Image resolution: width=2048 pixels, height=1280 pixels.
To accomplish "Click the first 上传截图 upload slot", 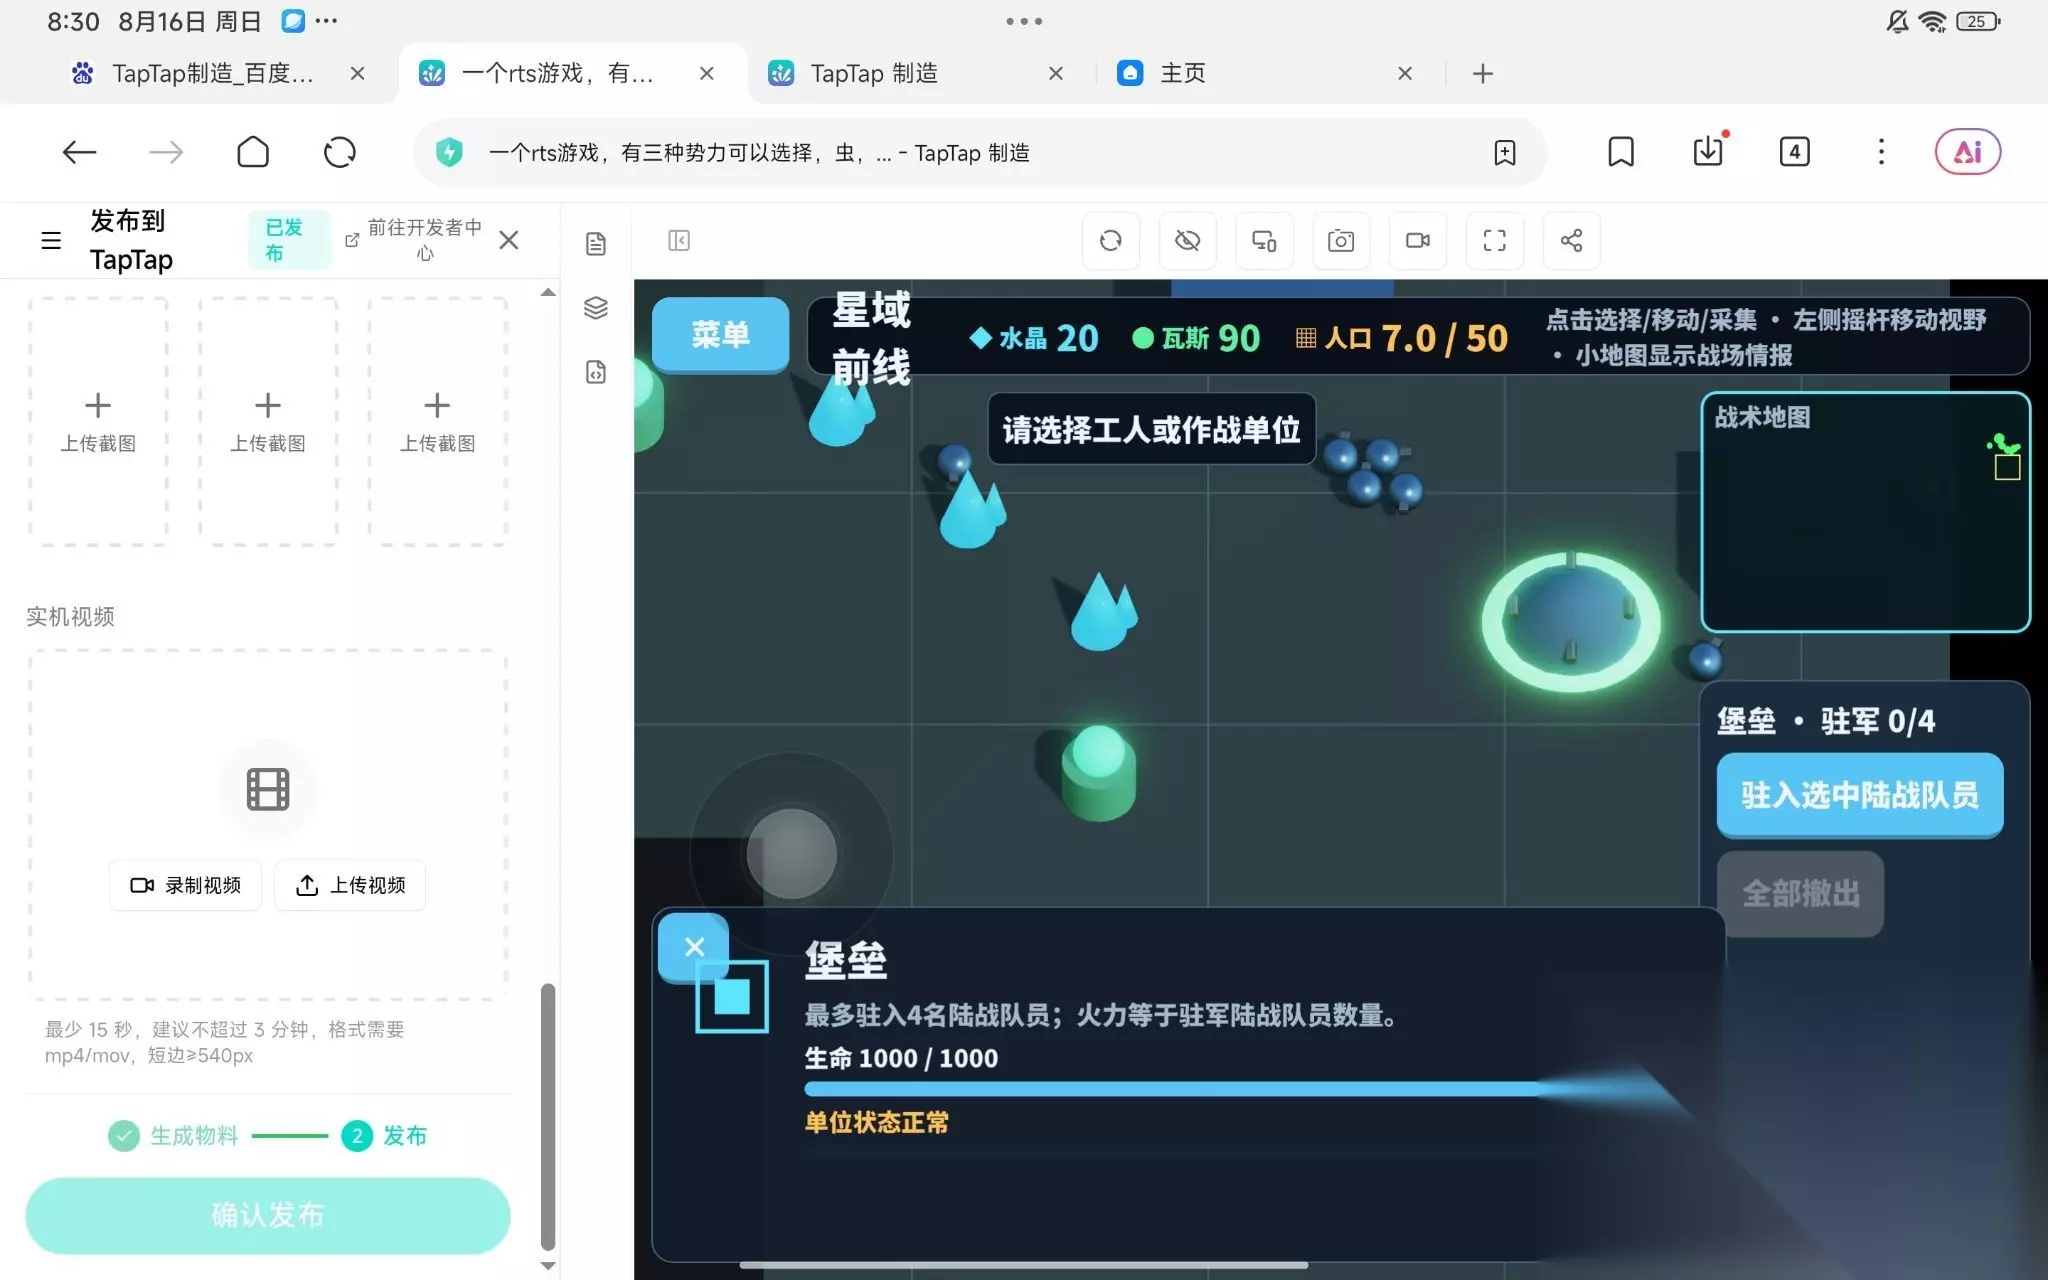I will [x=98, y=421].
